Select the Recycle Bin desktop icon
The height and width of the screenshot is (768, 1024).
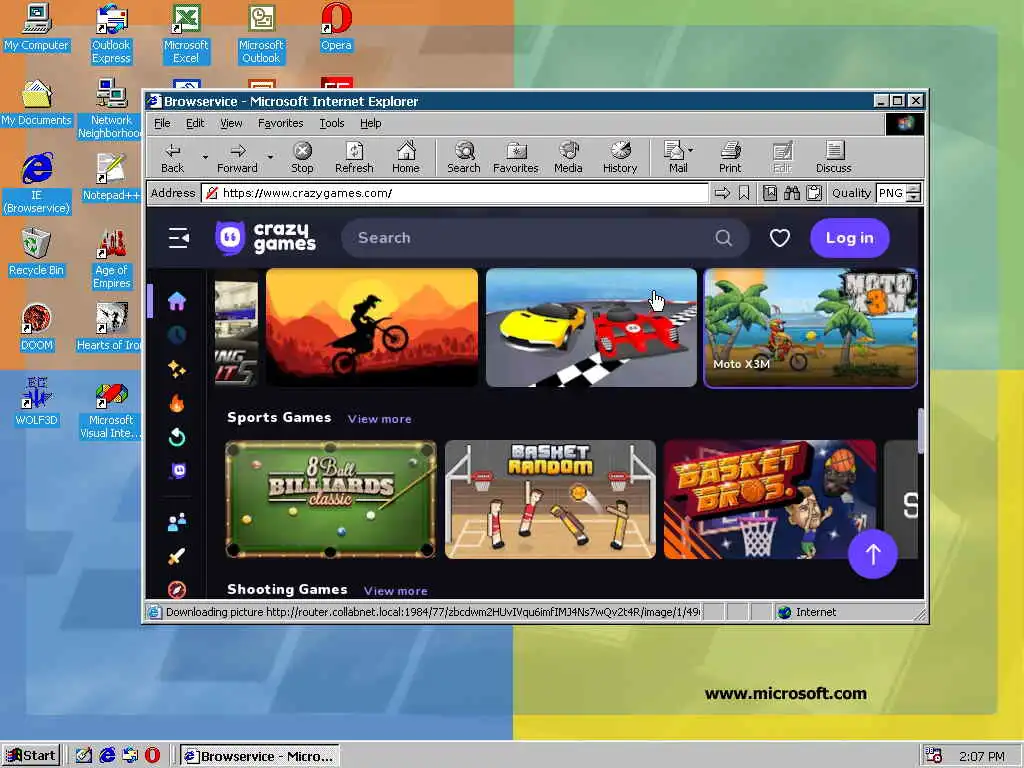[x=37, y=252]
